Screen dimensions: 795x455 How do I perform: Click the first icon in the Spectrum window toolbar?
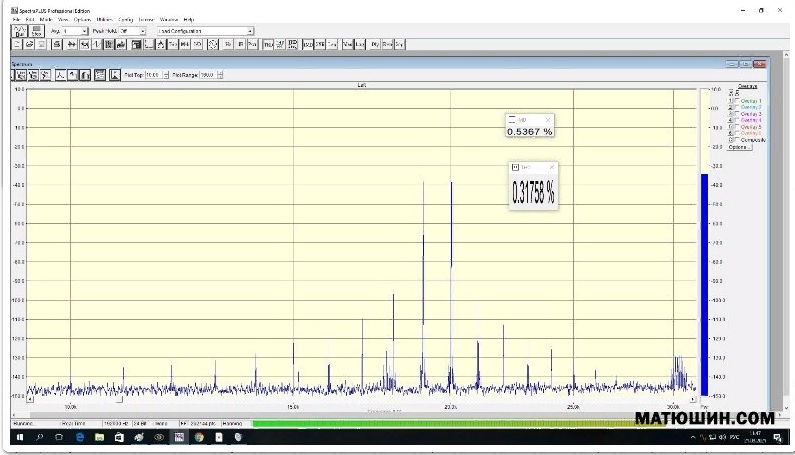[18, 75]
